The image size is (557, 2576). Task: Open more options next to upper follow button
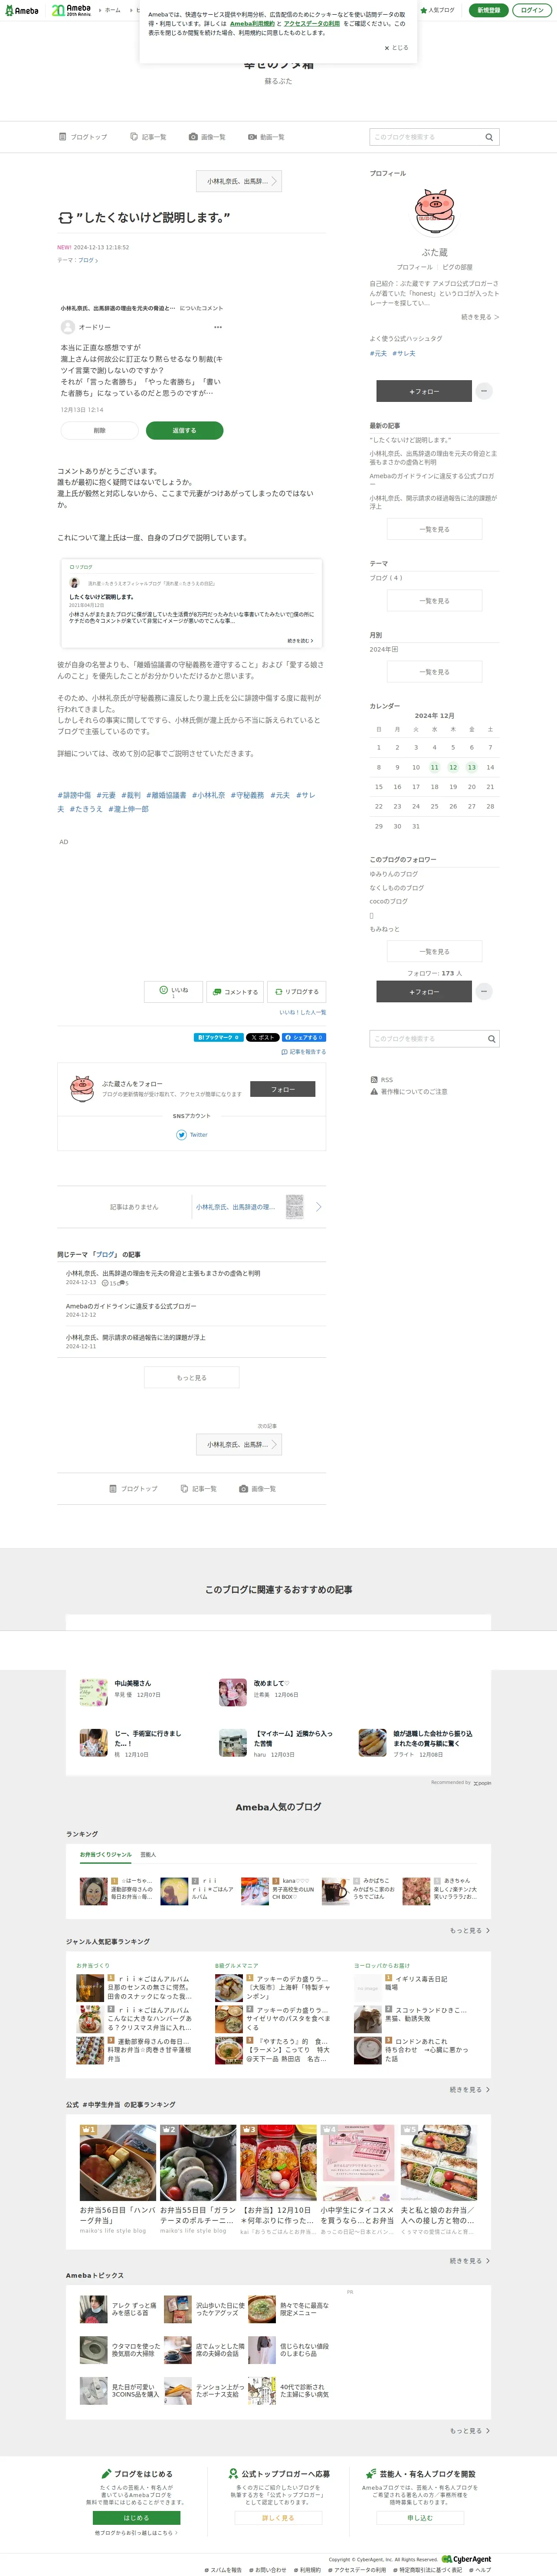point(484,391)
